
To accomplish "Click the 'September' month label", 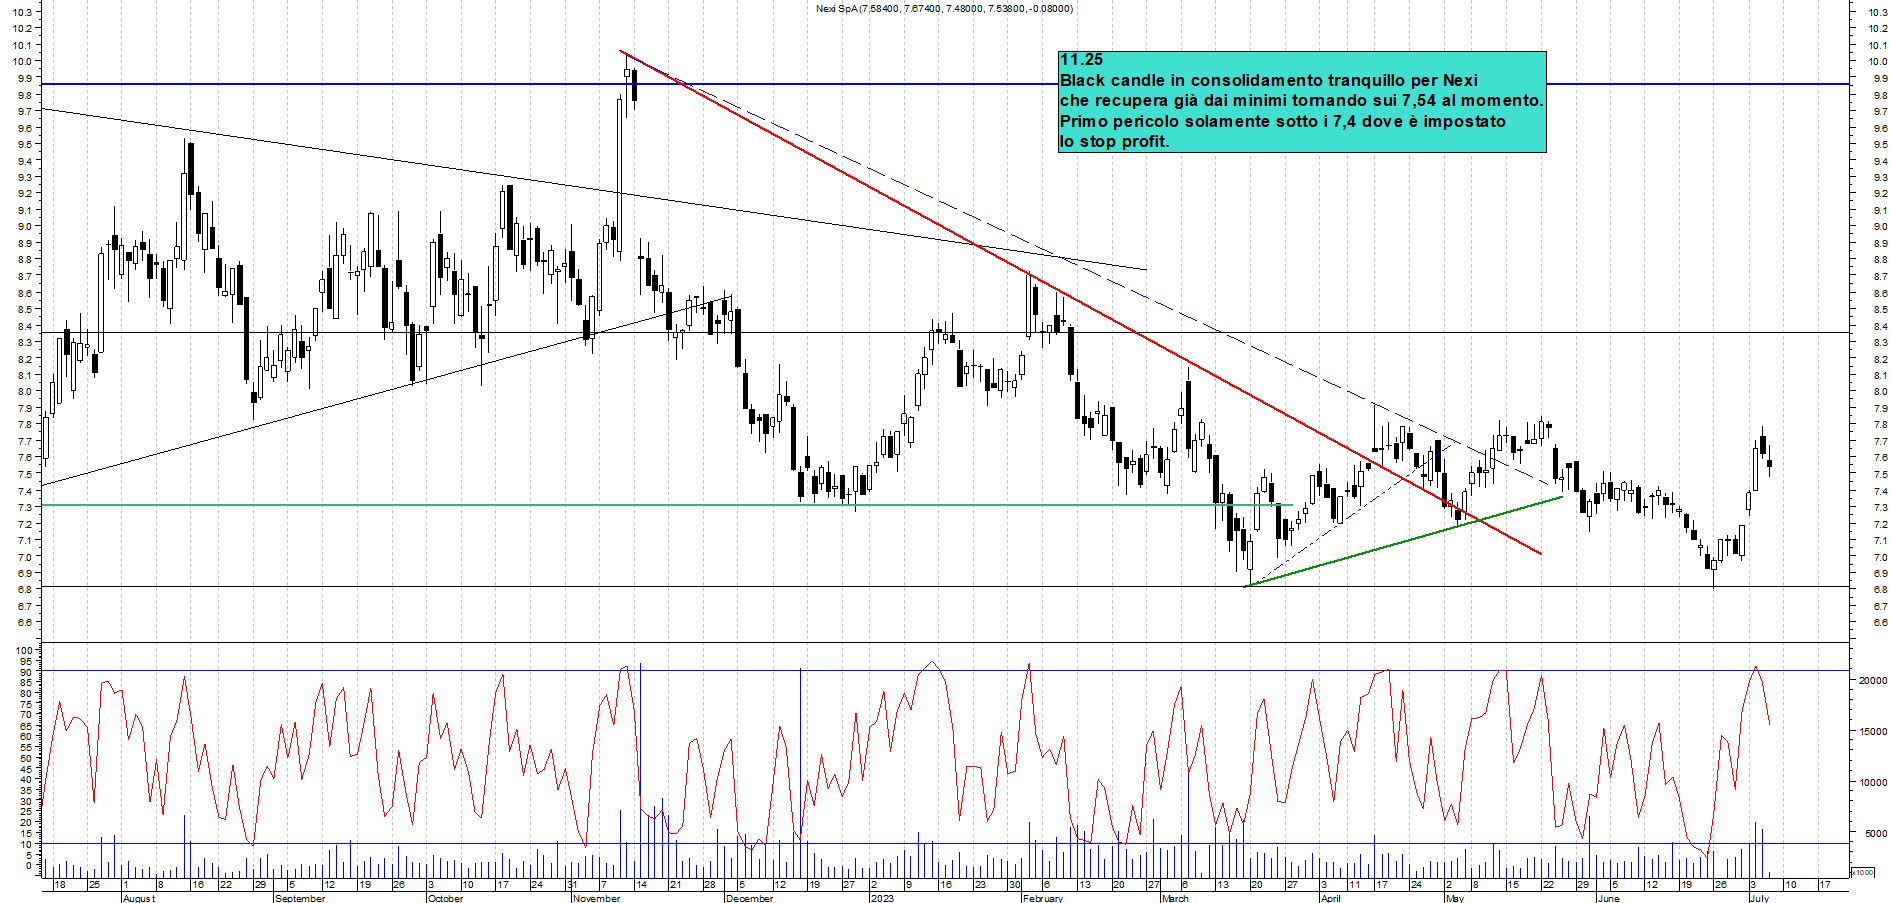I will [300, 898].
